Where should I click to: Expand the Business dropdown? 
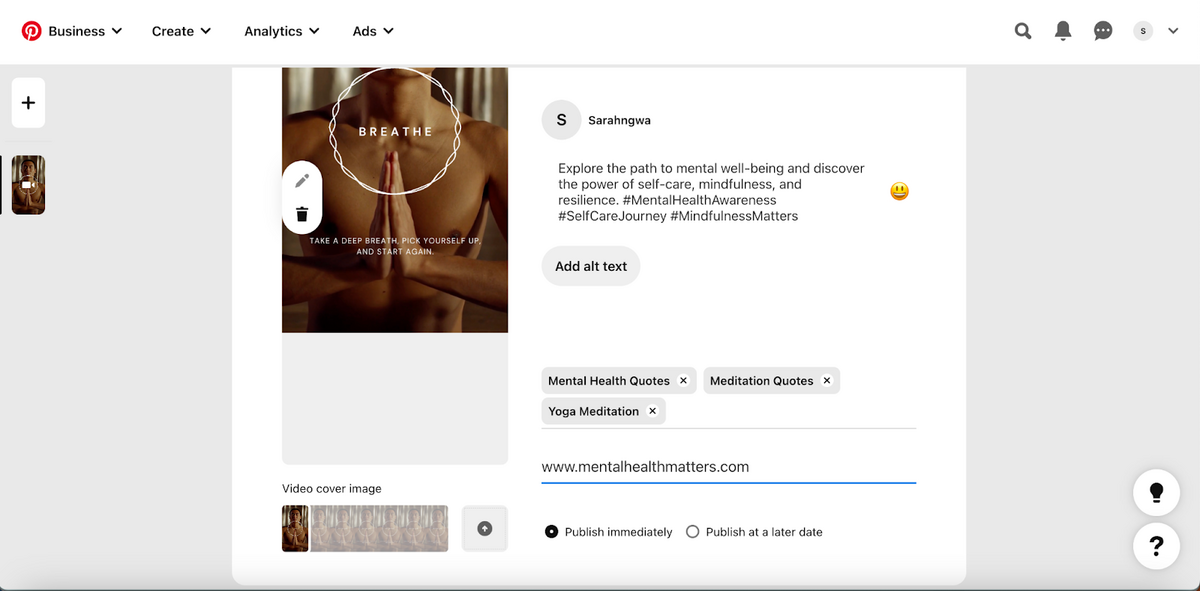tap(80, 30)
